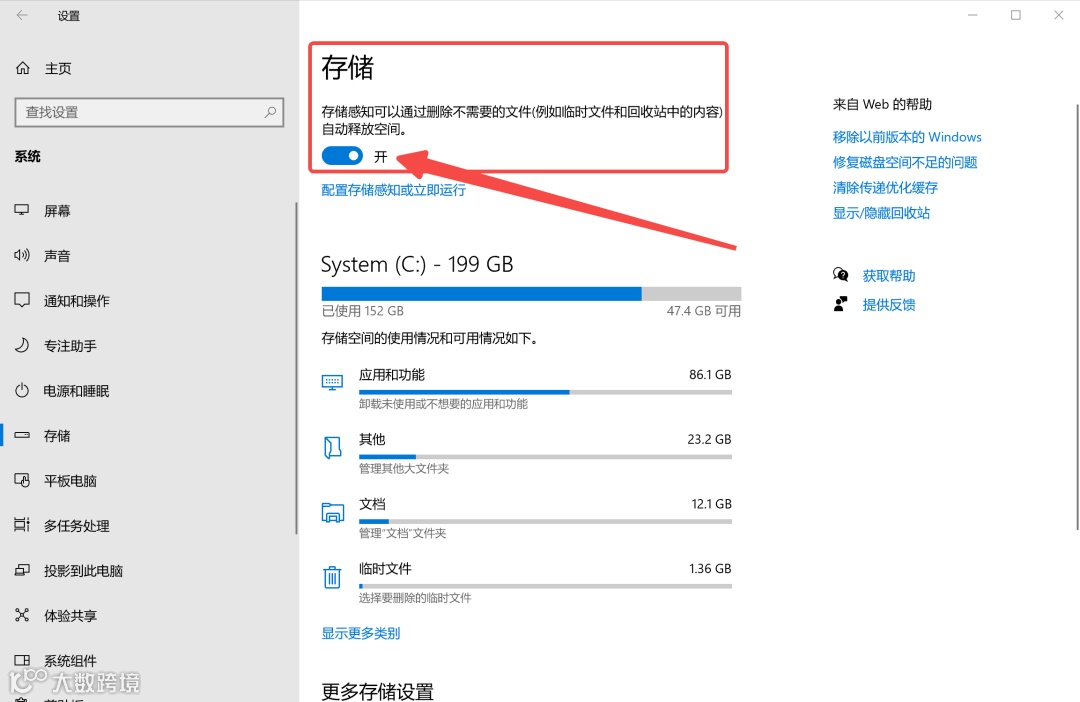Click the 1.36 GB temporary files size
The width and height of the screenshot is (1080, 702).
pos(709,569)
